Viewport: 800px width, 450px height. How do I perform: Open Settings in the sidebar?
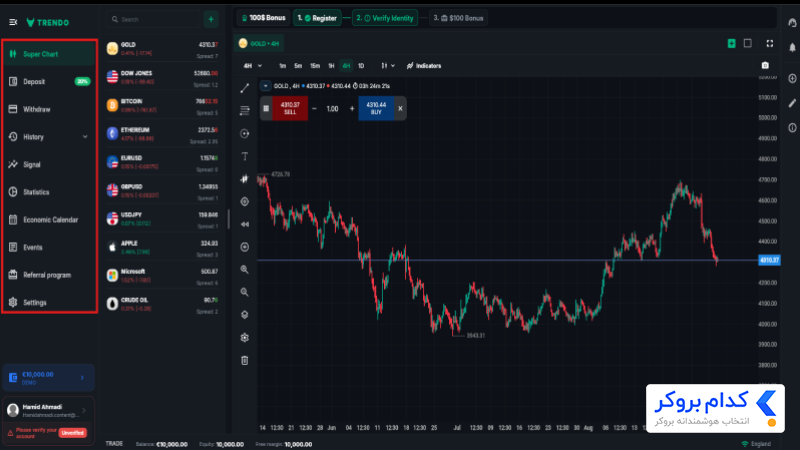(x=49, y=303)
